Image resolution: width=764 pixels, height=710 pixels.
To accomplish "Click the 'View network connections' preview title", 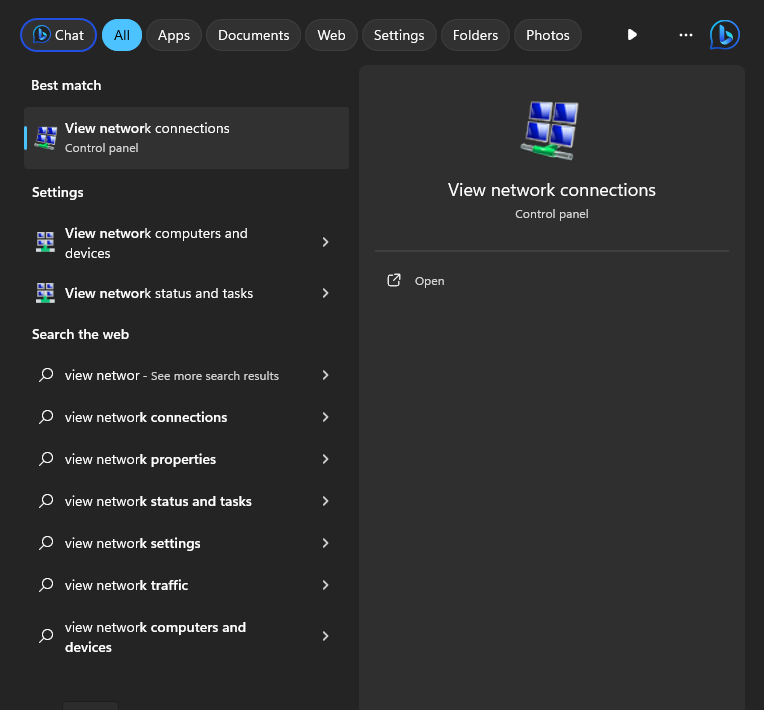I will 552,190.
